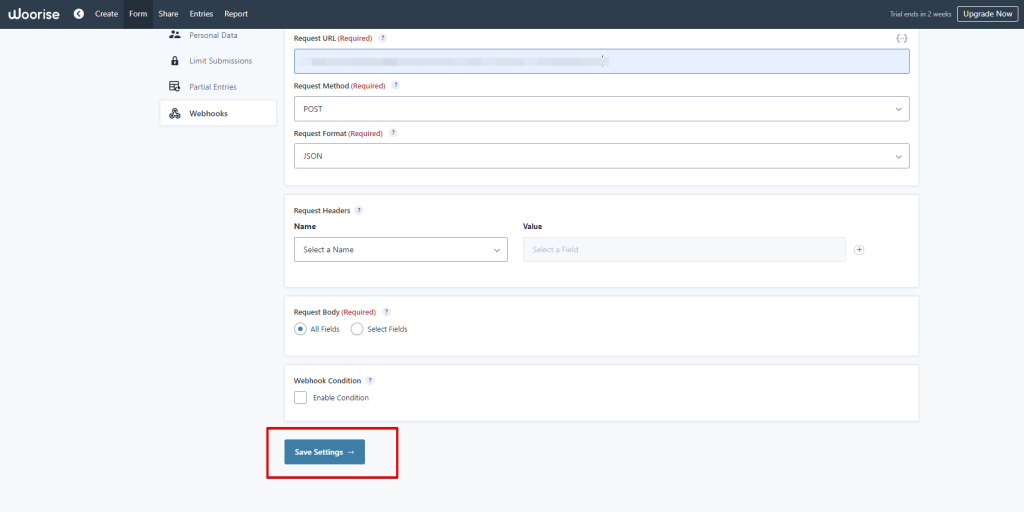Open Limit Submissions in the sidebar

220,61
